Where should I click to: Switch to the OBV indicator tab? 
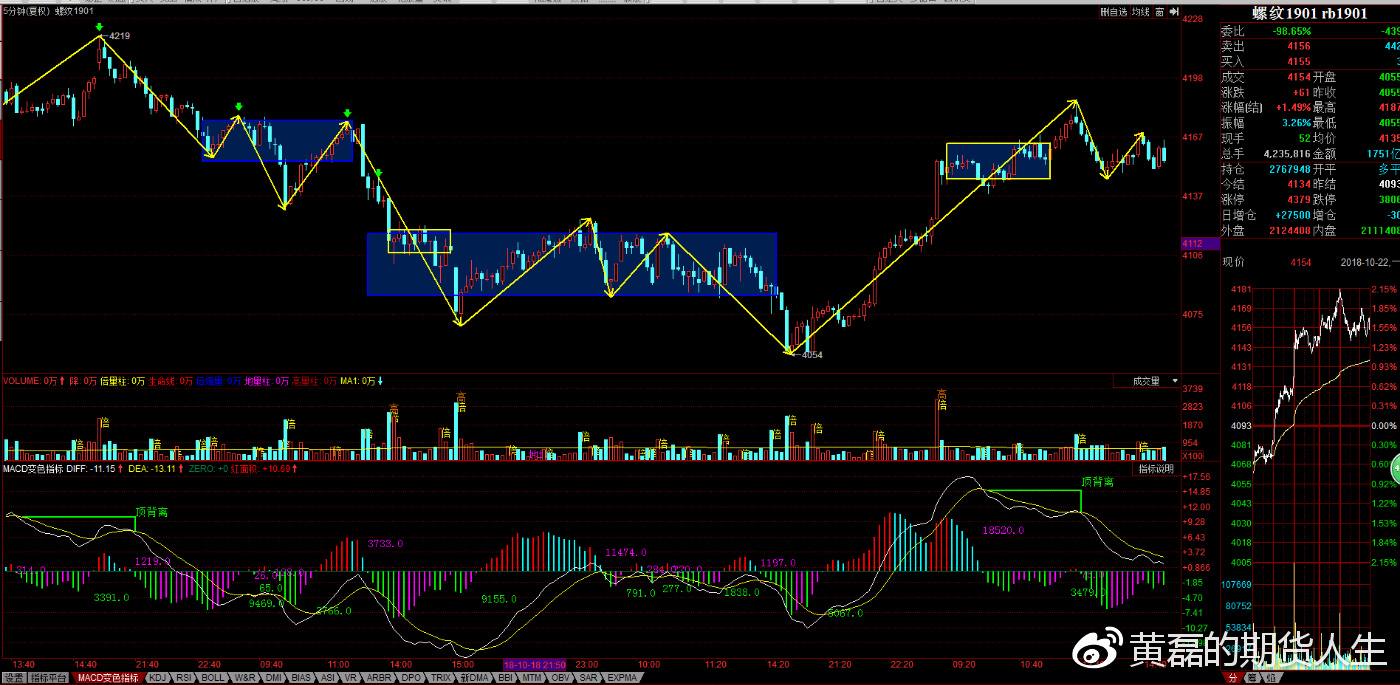pos(560,677)
